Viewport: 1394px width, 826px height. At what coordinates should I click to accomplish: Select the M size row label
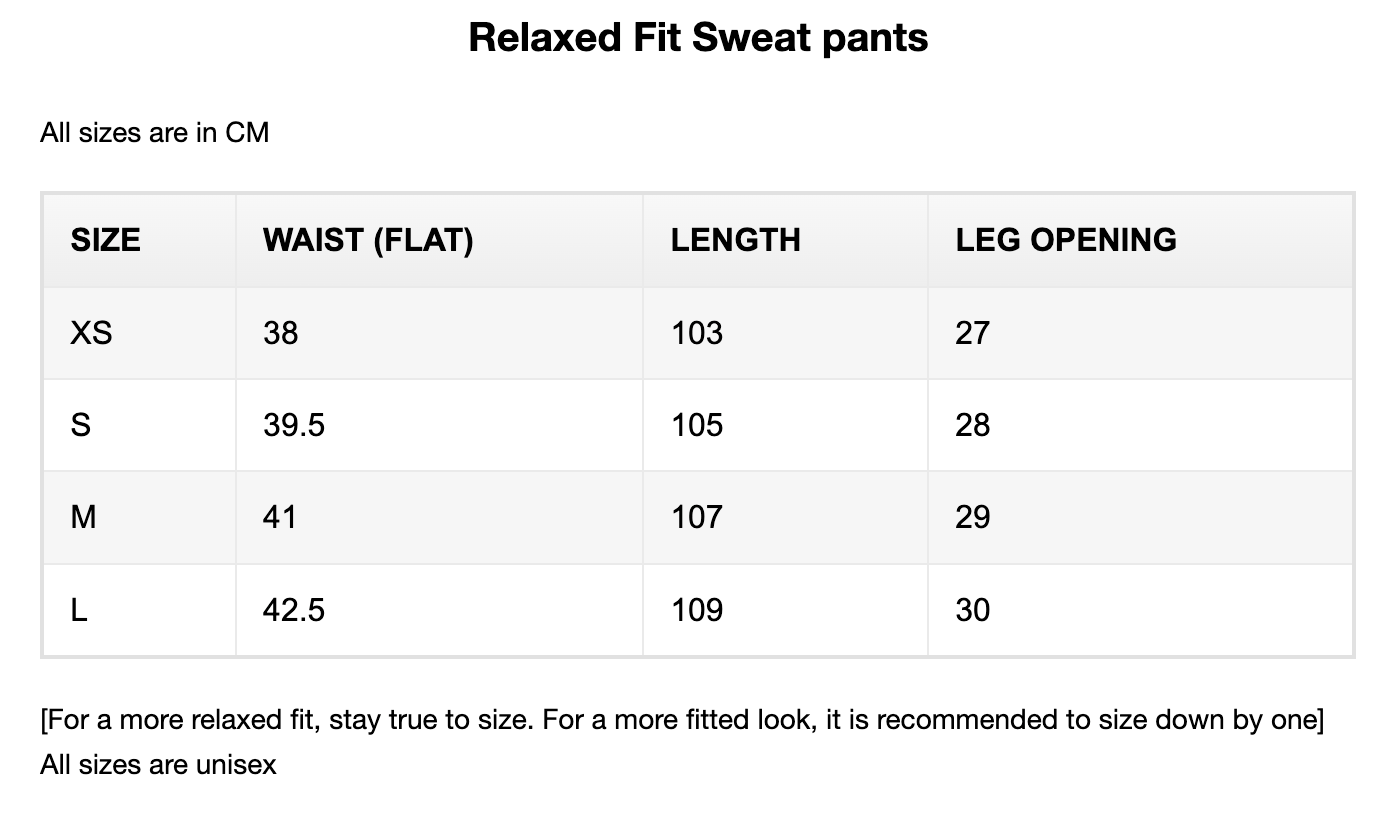coord(84,517)
